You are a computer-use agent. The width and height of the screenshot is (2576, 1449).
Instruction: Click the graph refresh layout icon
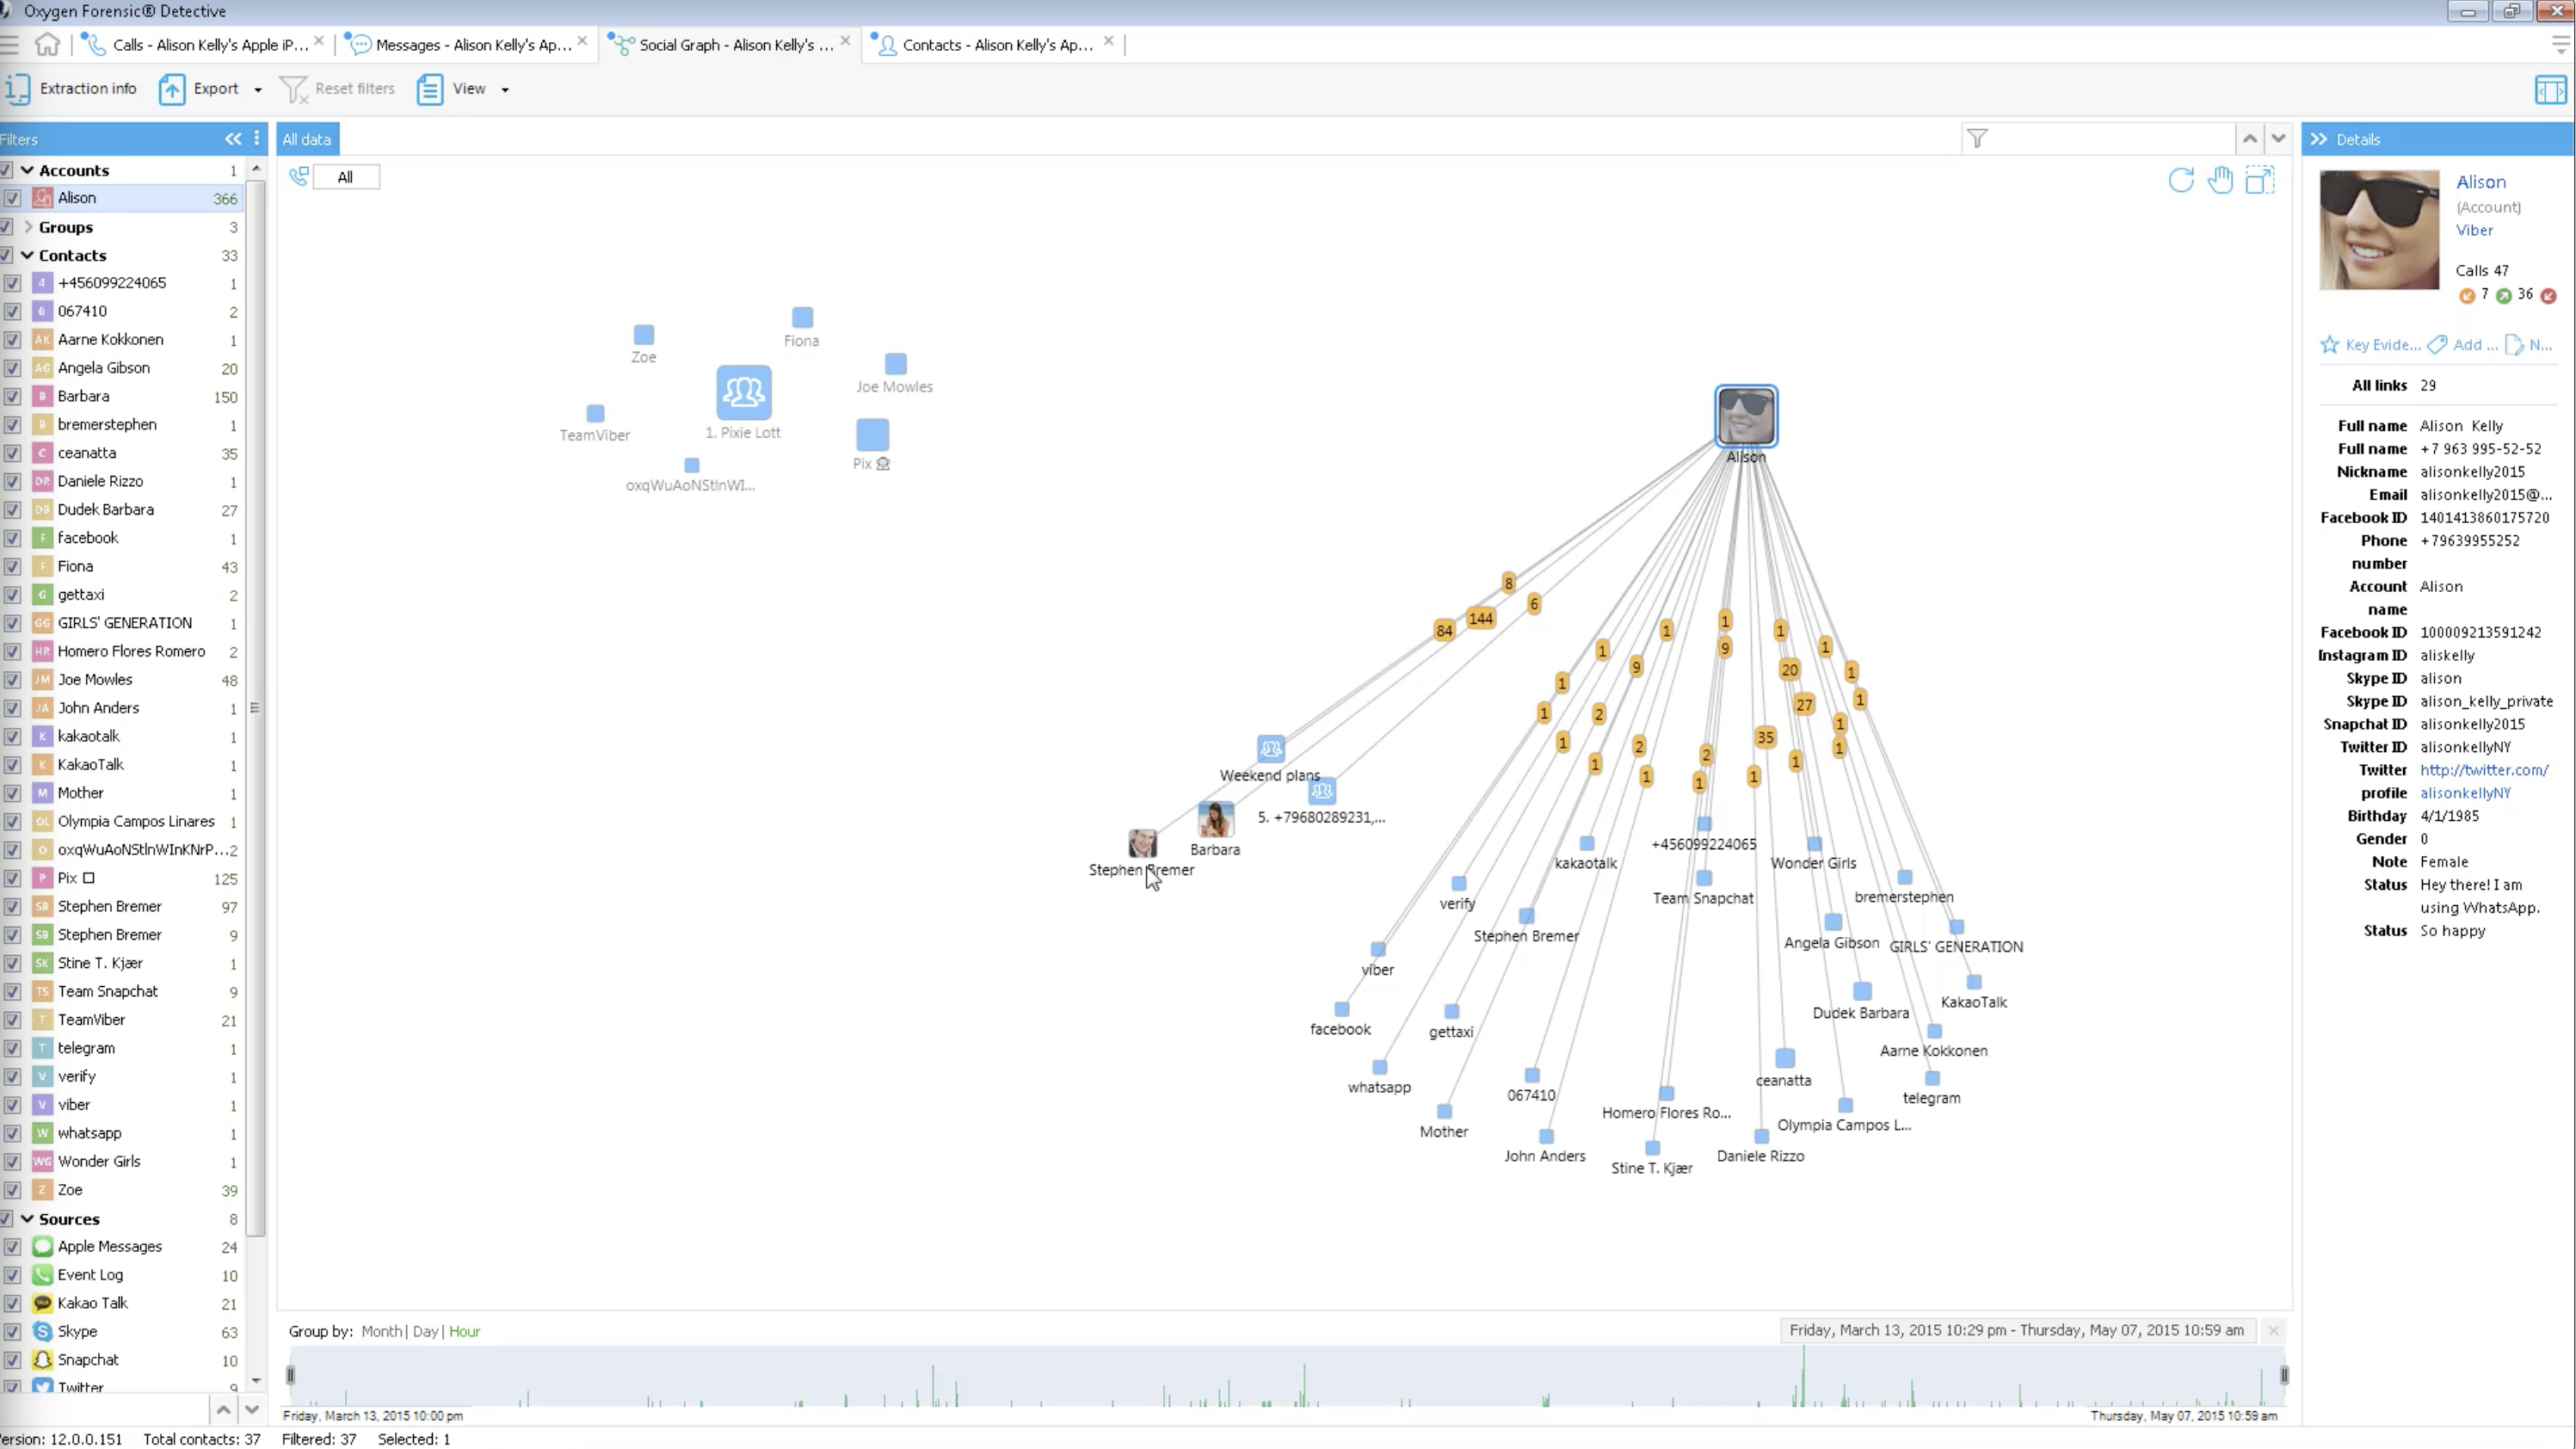(x=2181, y=180)
